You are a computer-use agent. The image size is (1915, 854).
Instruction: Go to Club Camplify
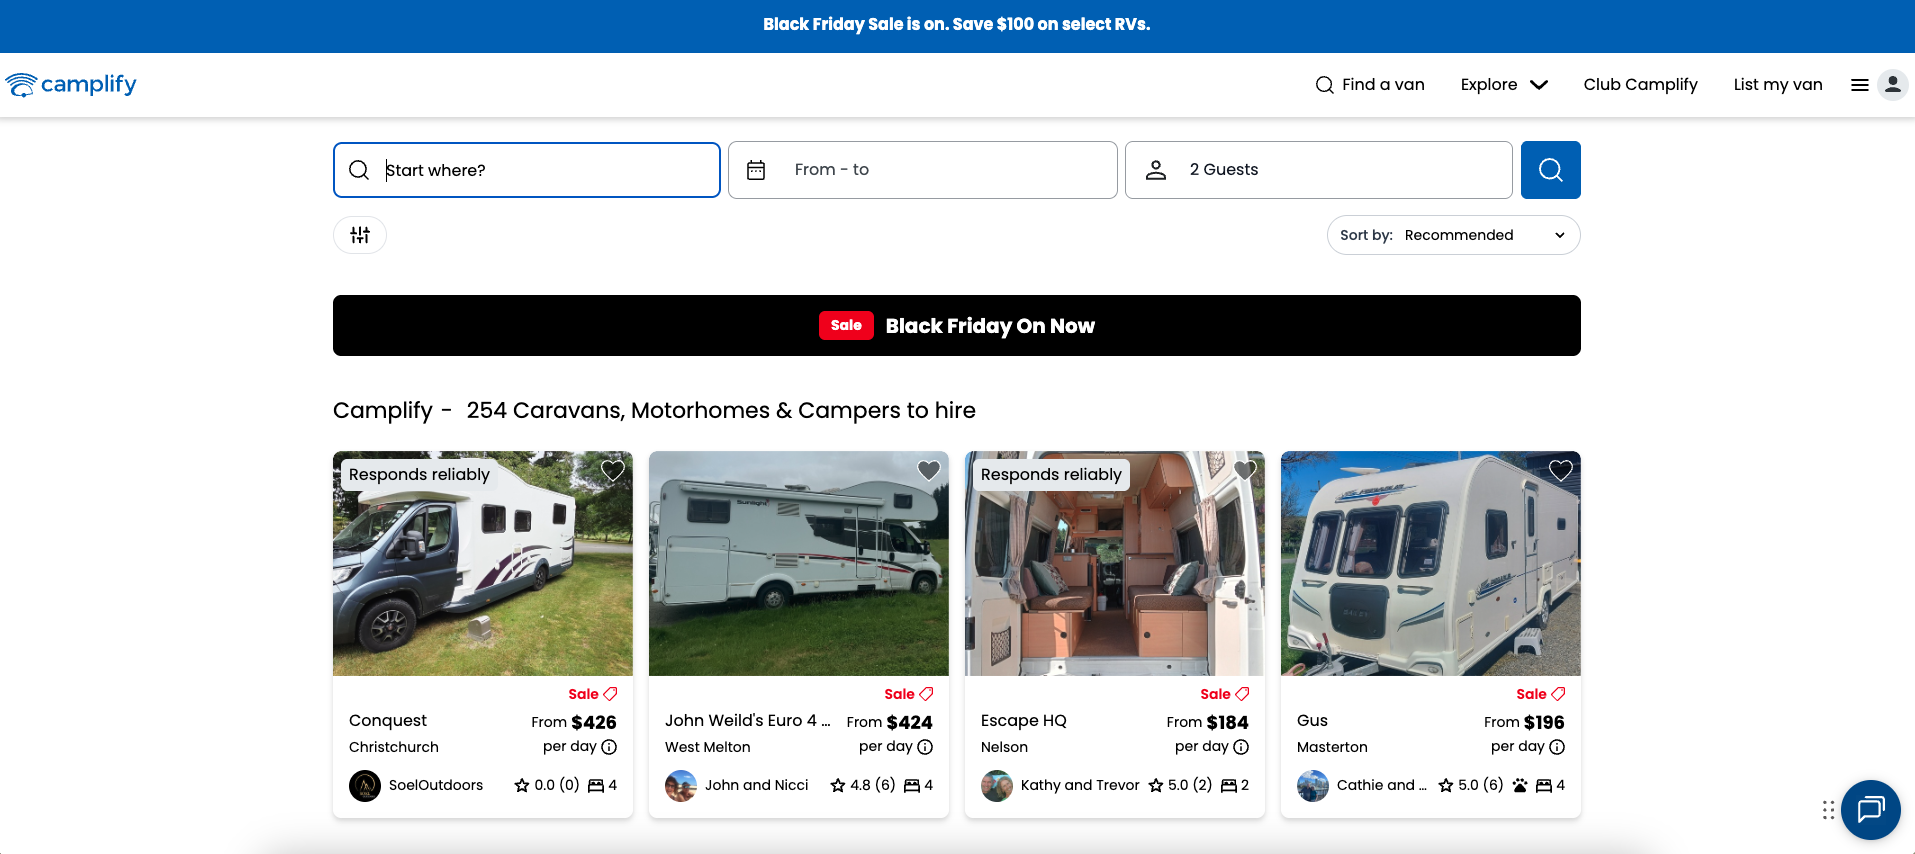tap(1640, 85)
